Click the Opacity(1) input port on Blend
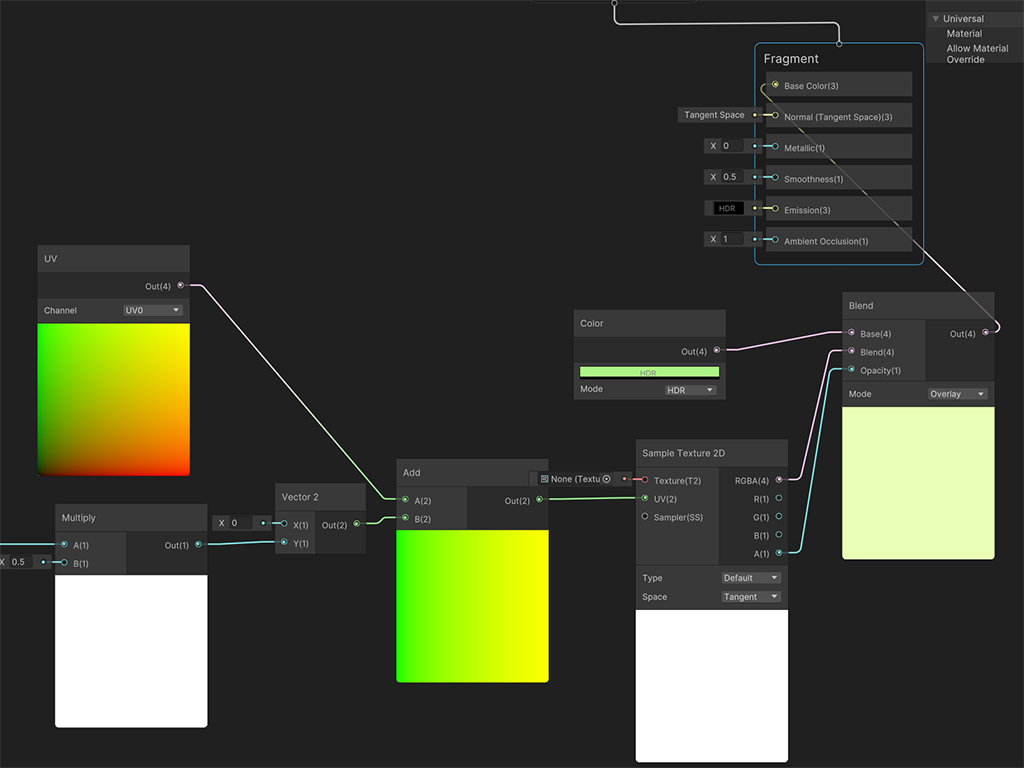The height and width of the screenshot is (768, 1024). click(851, 370)
